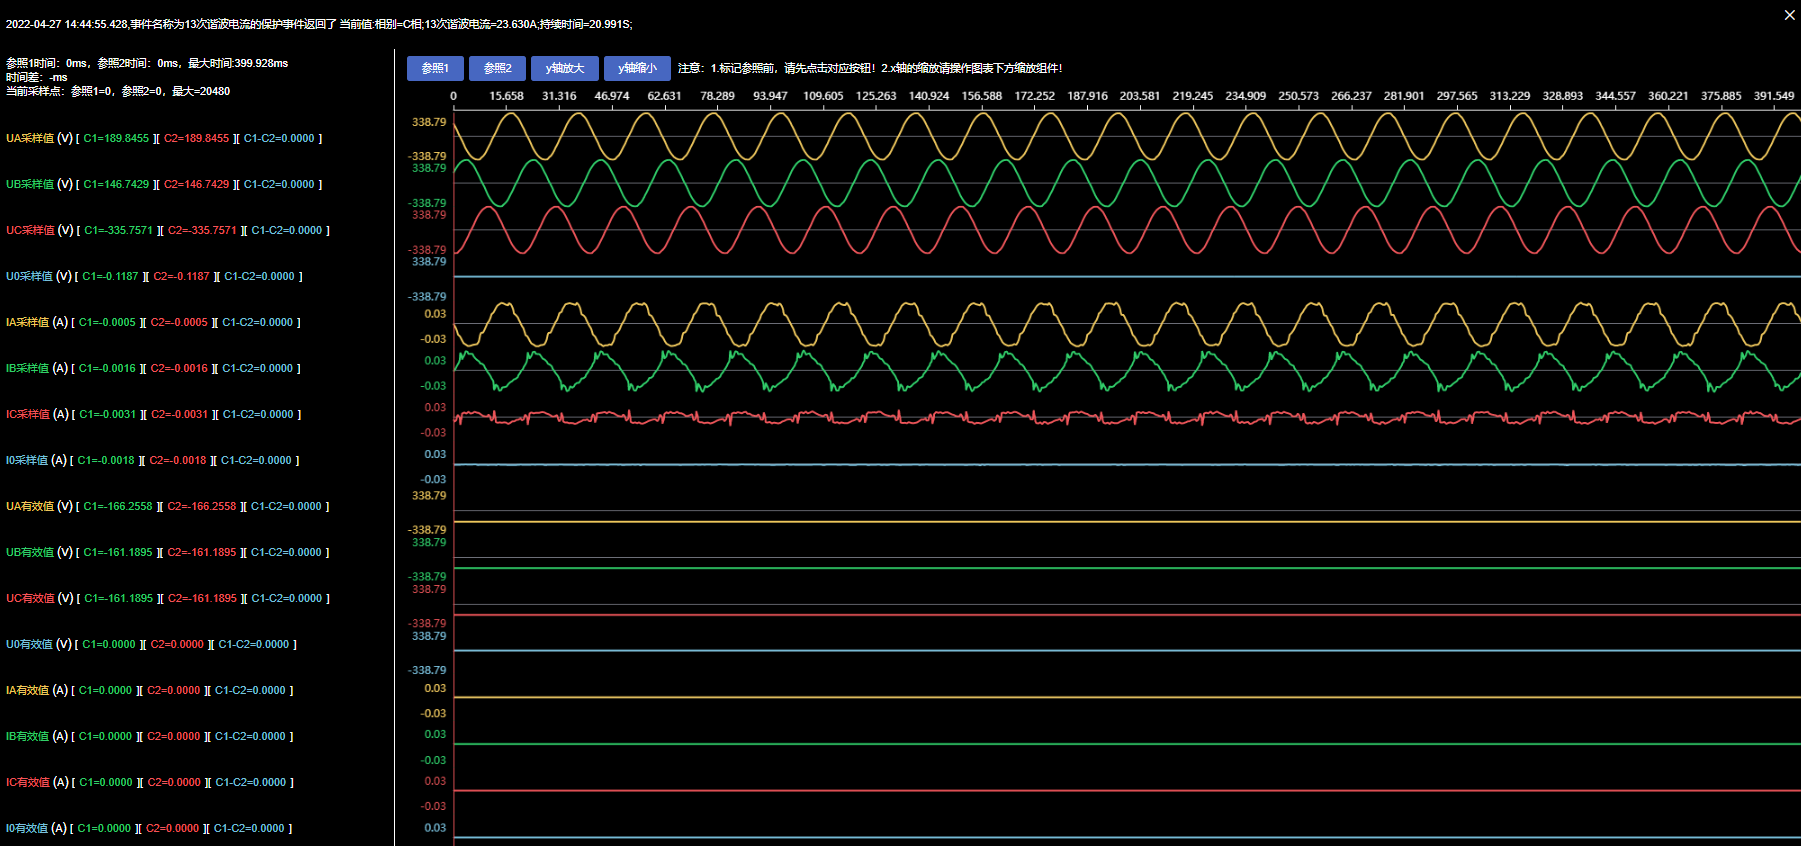Click the C1=-166.2558 value in UA有效值 row
1801x846 pixels.
[118, 506]
